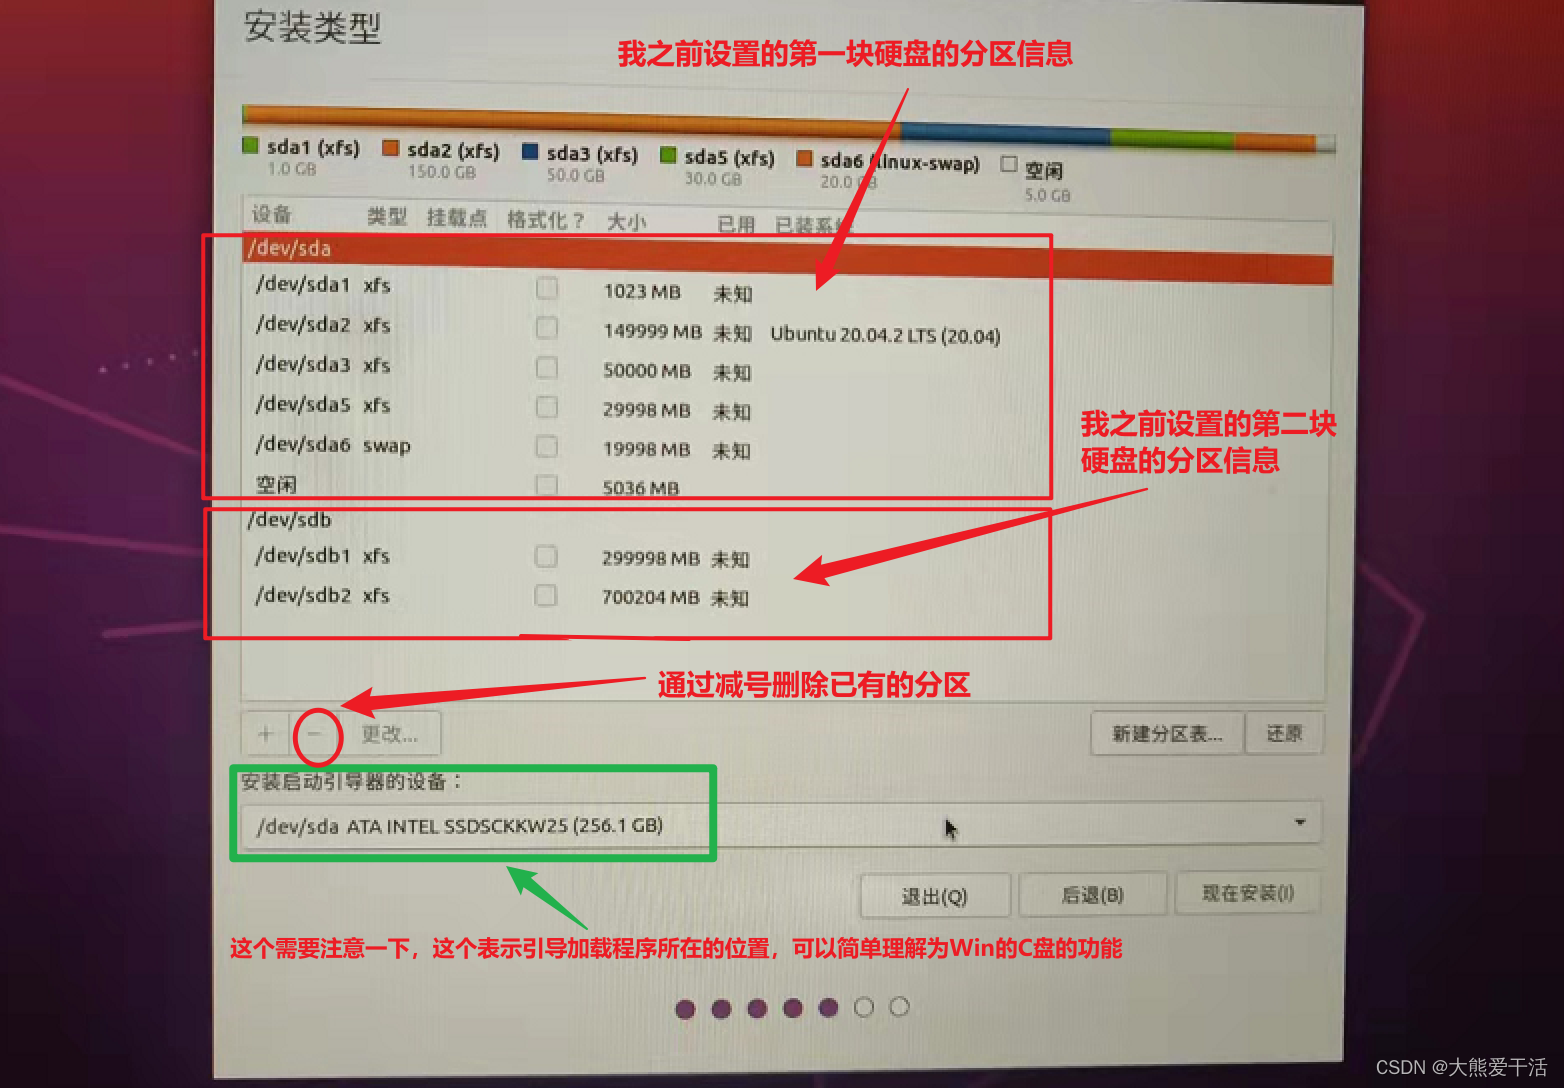This screenshot has height=1088, width=1564.
Task: Click the 安装类型 page title
Action: click(312, 27)
